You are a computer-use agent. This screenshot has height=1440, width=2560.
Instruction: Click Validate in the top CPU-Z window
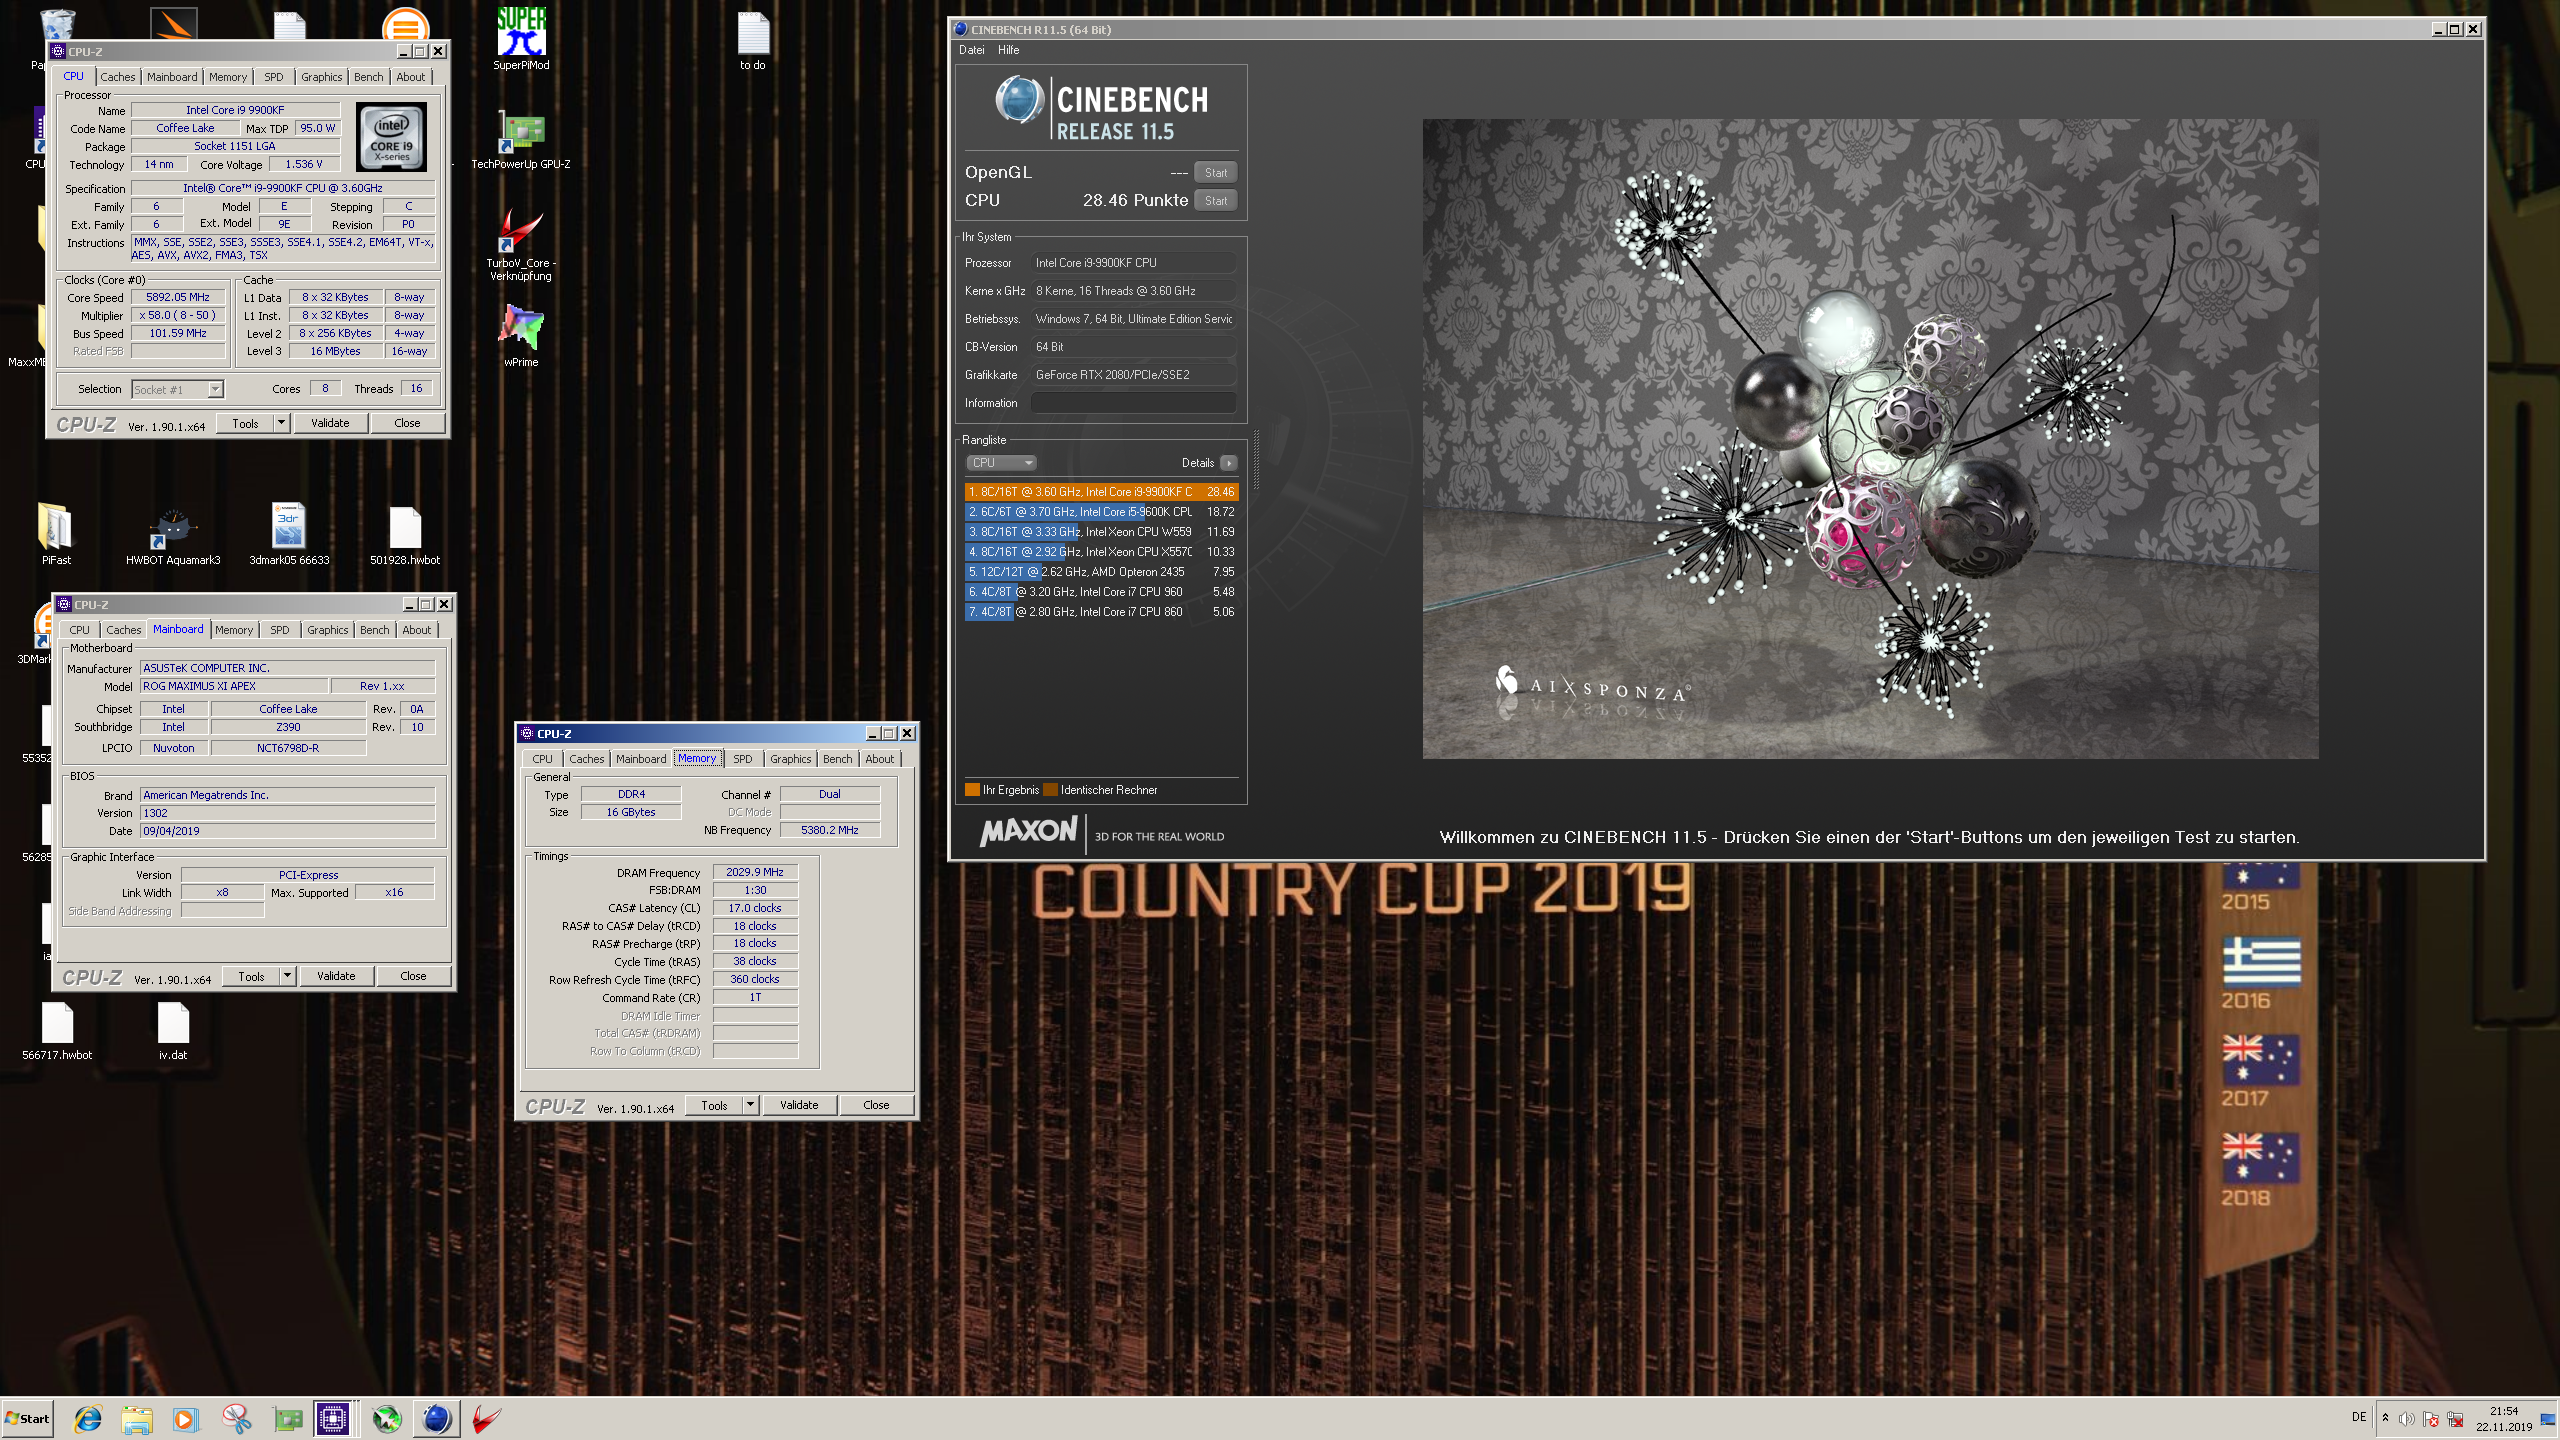pyautogui.click(x=330, y=423)
